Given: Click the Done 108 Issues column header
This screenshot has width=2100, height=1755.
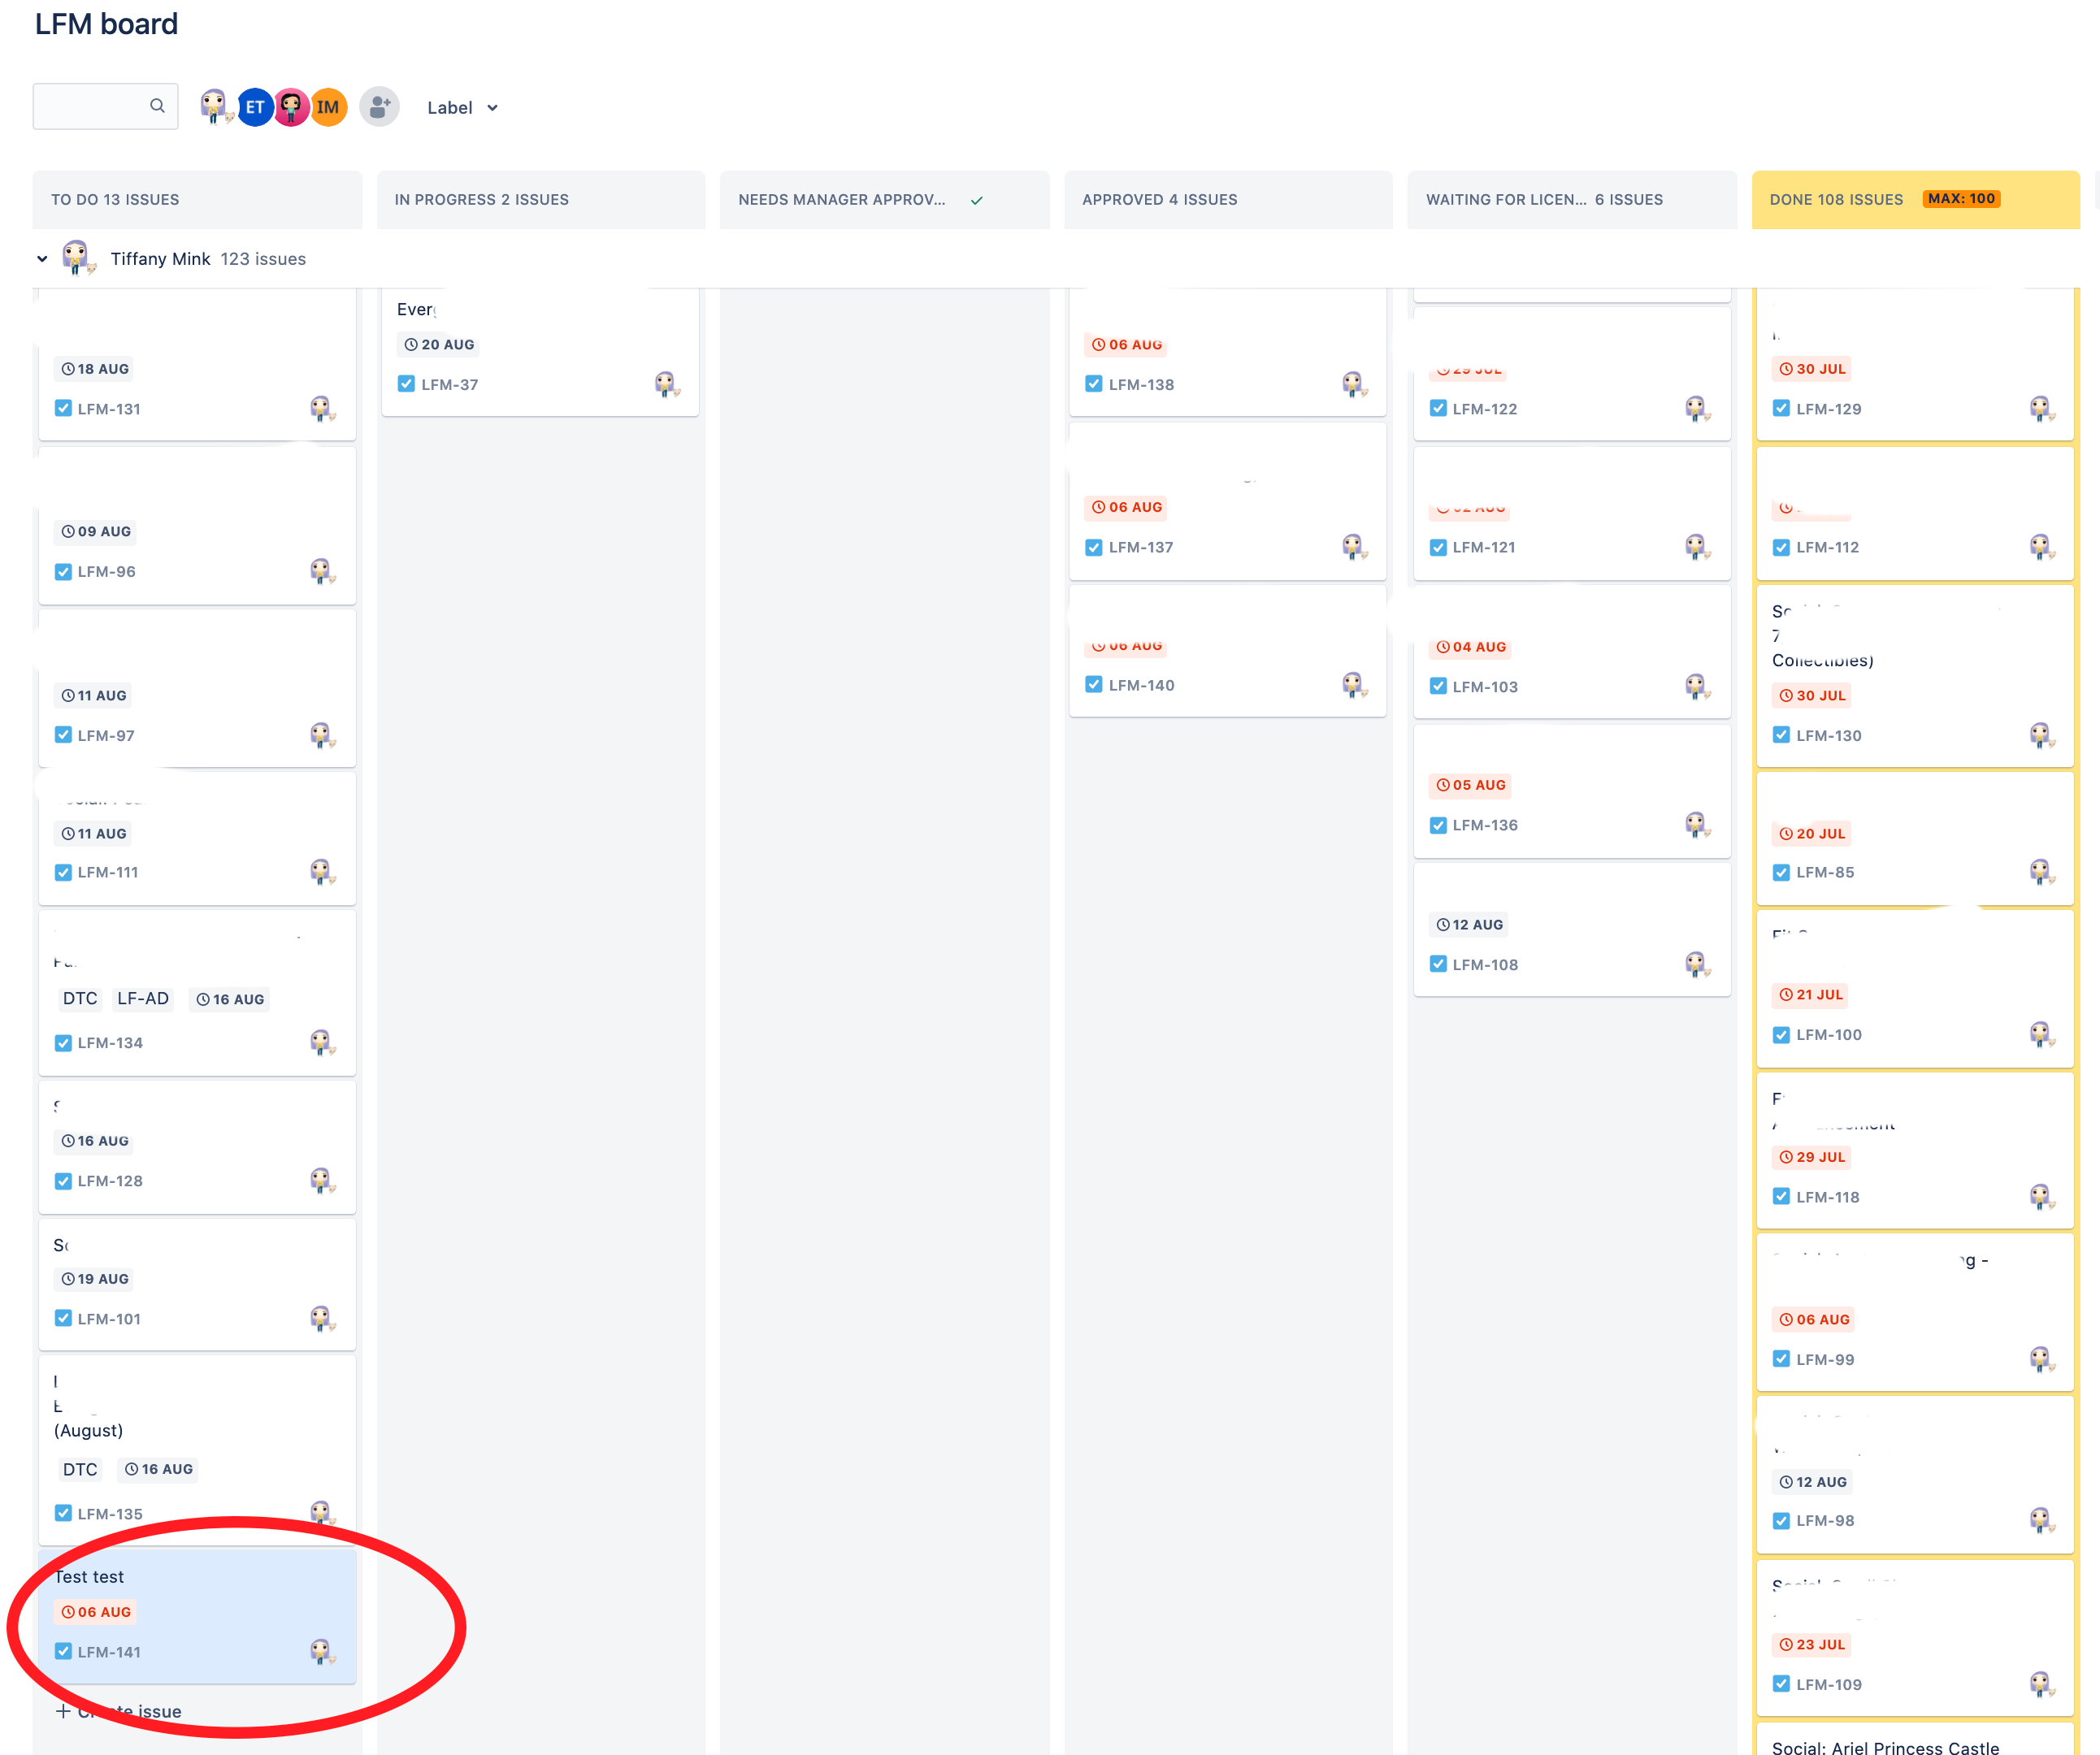Looking at the screenshot, I should pyautogui.click(x=1836, y=199).
